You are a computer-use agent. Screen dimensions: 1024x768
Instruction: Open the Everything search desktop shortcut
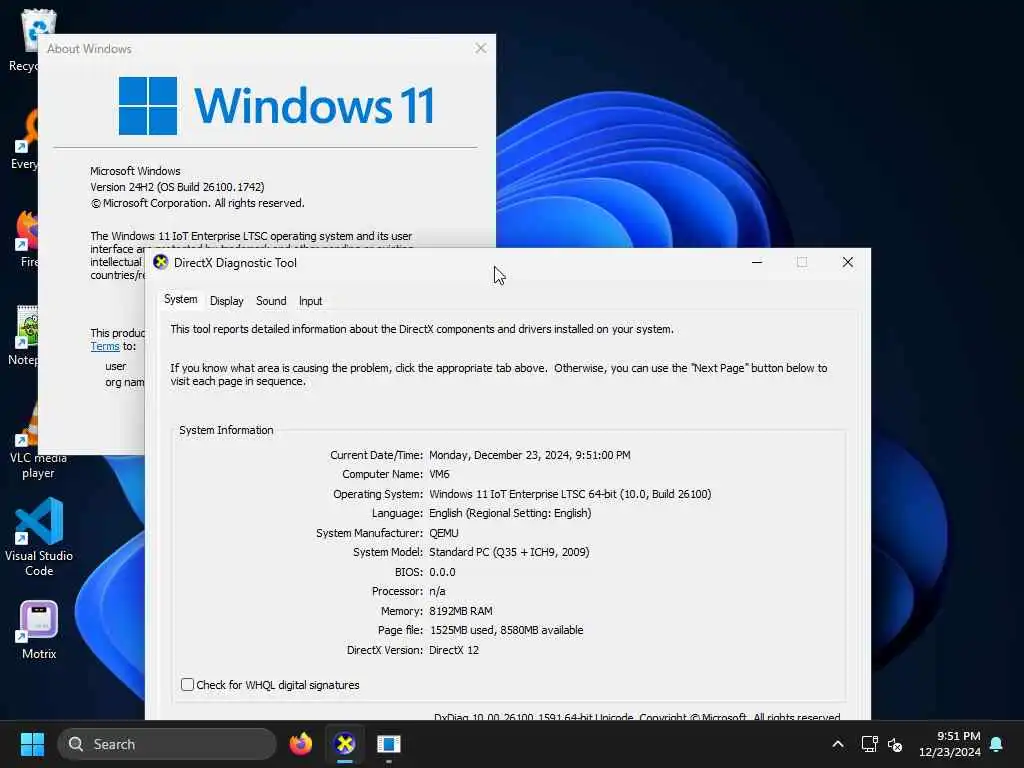[26, 139]
